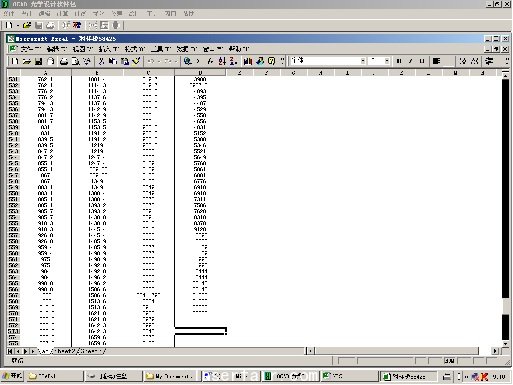
Task: Click the Drawing toolbar icon
Action: pos(260,61)
